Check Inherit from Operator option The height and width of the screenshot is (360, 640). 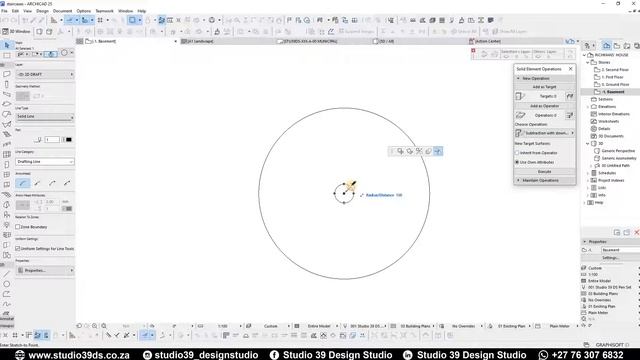coord(517,153)
